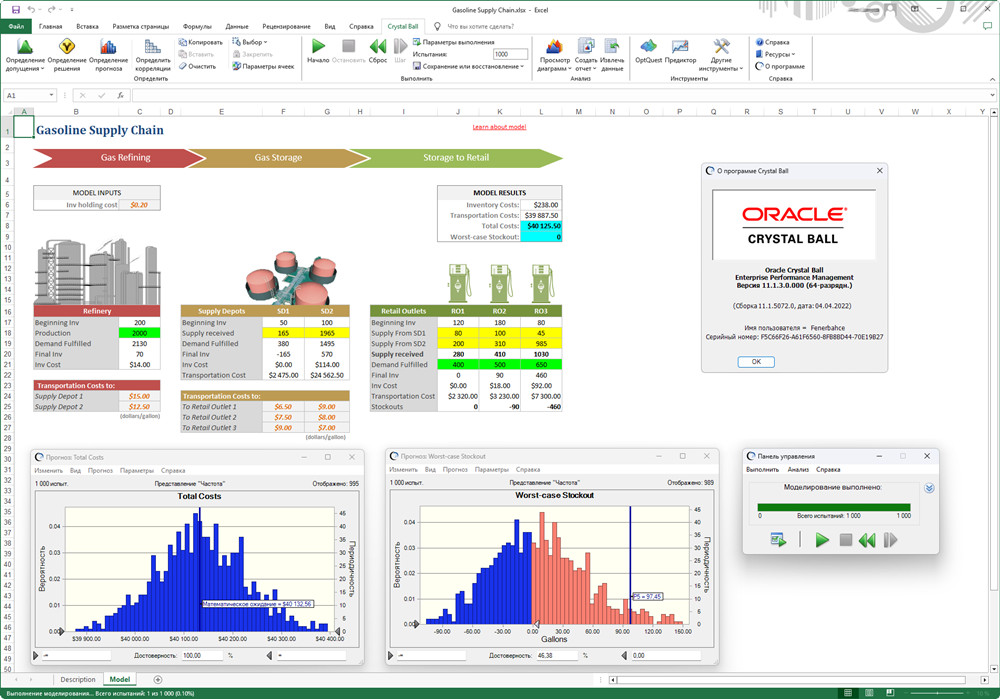Image resolution: width=1000 pixels, height=699 pixels.
Task: Click the Определение прогноза forecast icon
Action: pos(108,47)
